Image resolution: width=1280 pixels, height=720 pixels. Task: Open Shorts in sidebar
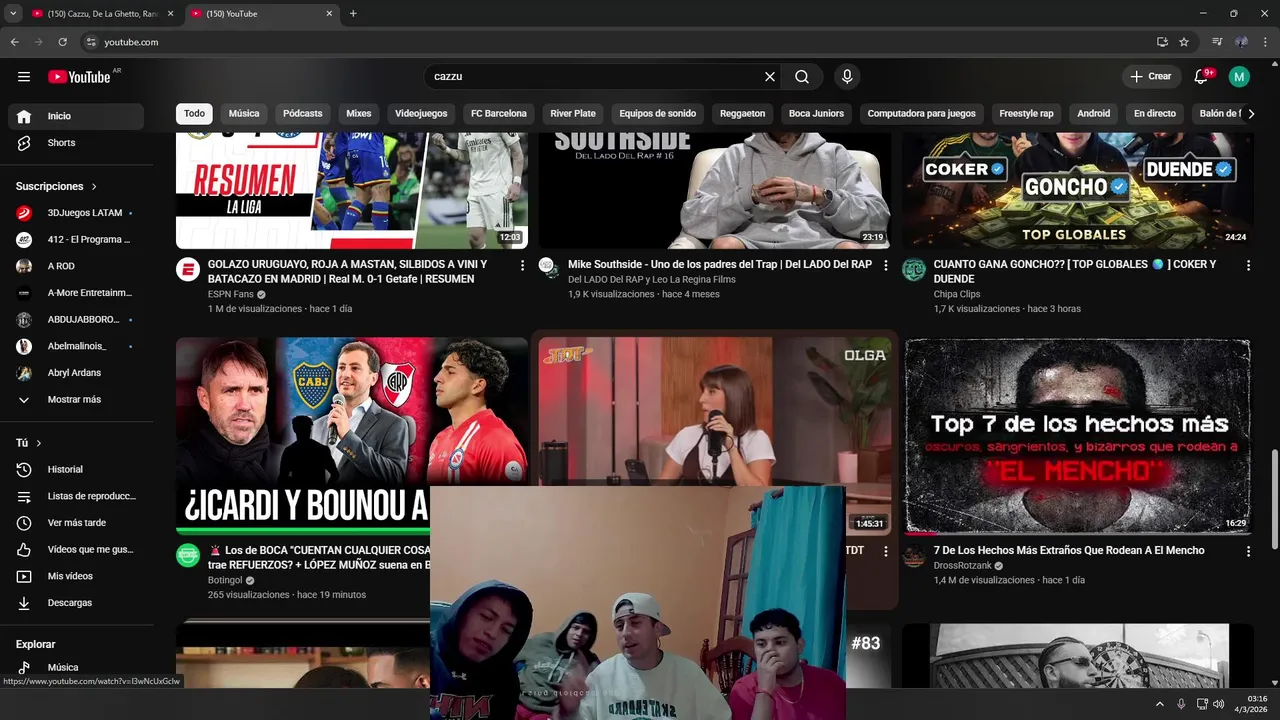[x=76, y=143]
